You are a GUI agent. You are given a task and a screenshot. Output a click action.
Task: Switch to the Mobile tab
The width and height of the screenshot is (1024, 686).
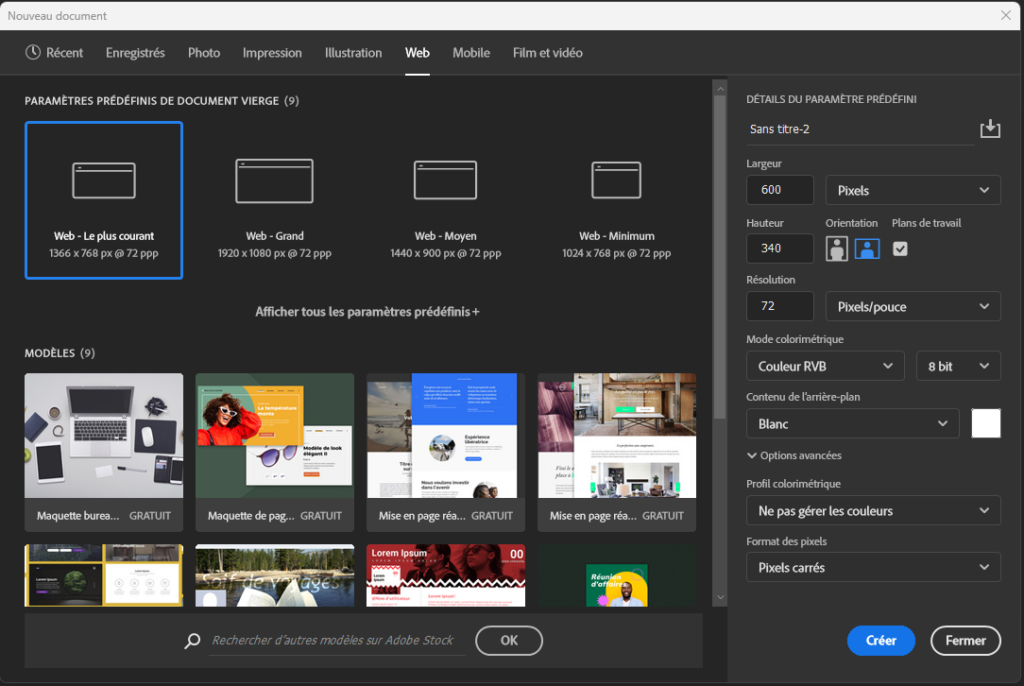tap(471, 53)
